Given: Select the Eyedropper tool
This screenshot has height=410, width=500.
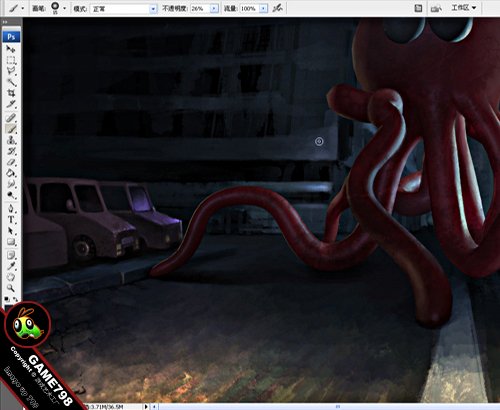Looking at the screenshot, I should (11, 266).
